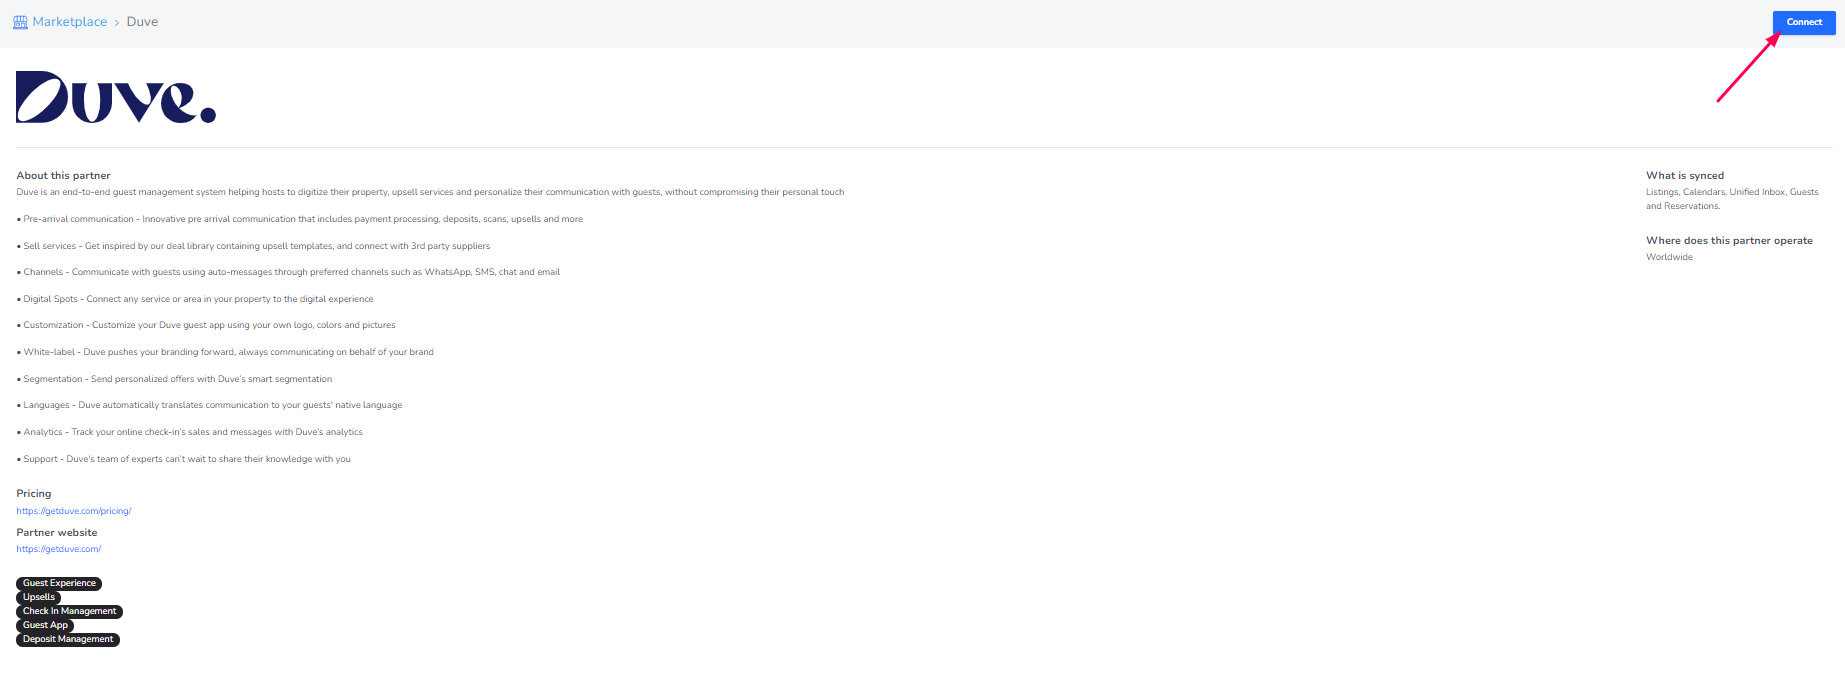1845x681 pixels.
Task: Click the Digital Spots bullet line
Action: (195, 299)
